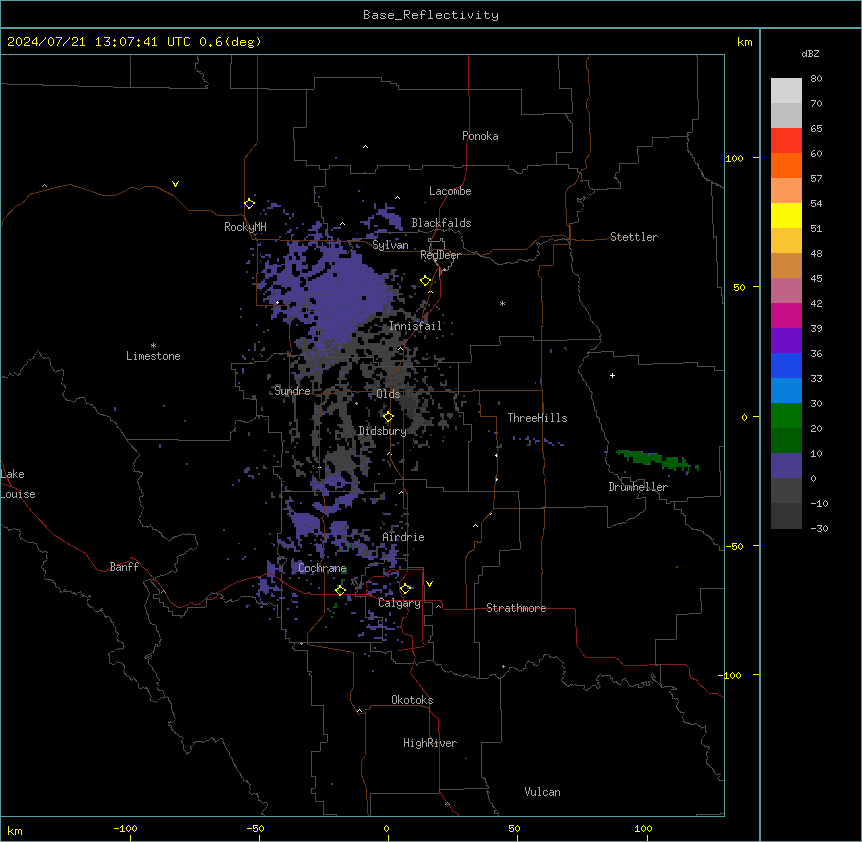Viewport: 862px width, 842px height.
Task: Click the Vulcan label
Action: click(543, 792)
